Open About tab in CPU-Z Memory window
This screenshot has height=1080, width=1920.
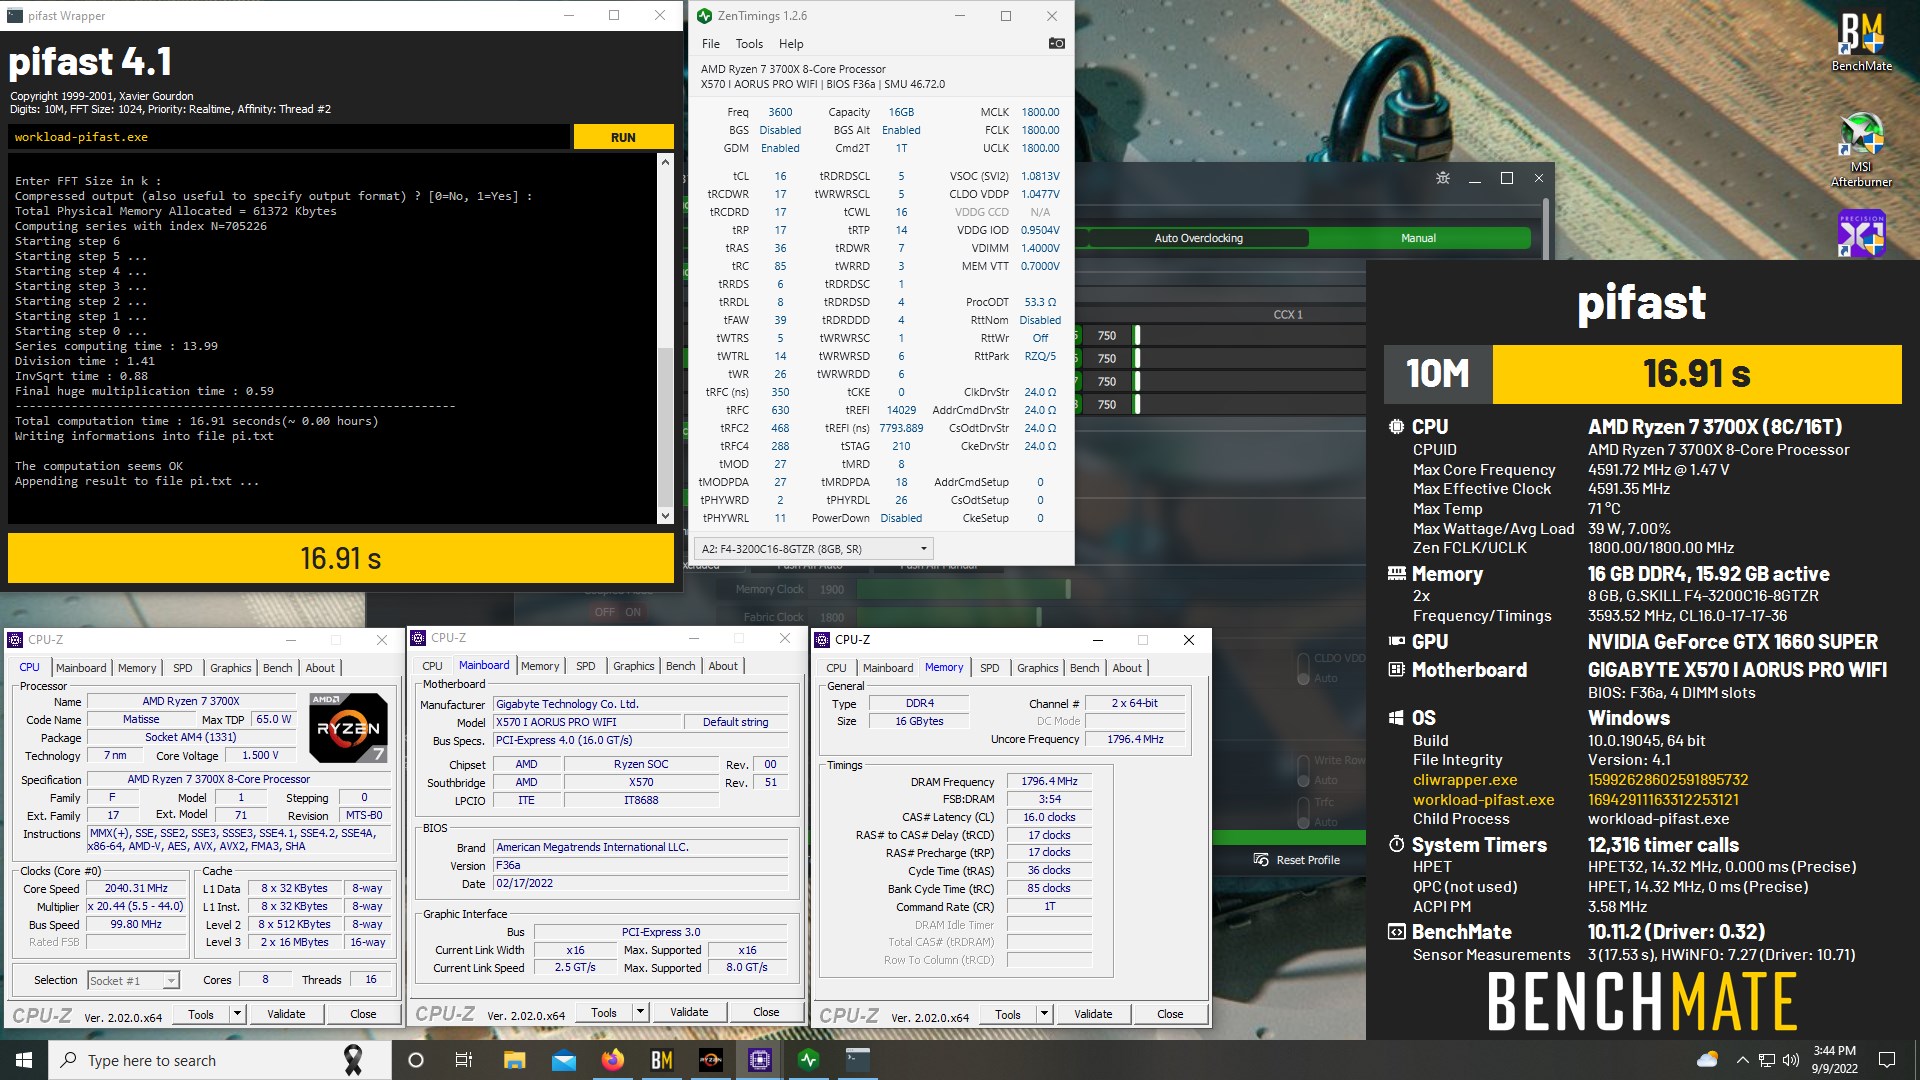pos(1127,668)
